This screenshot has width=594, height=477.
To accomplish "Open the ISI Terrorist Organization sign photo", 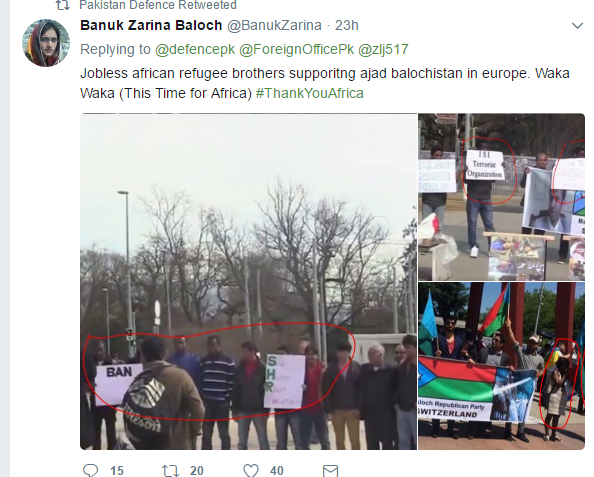I will (502, 197).
